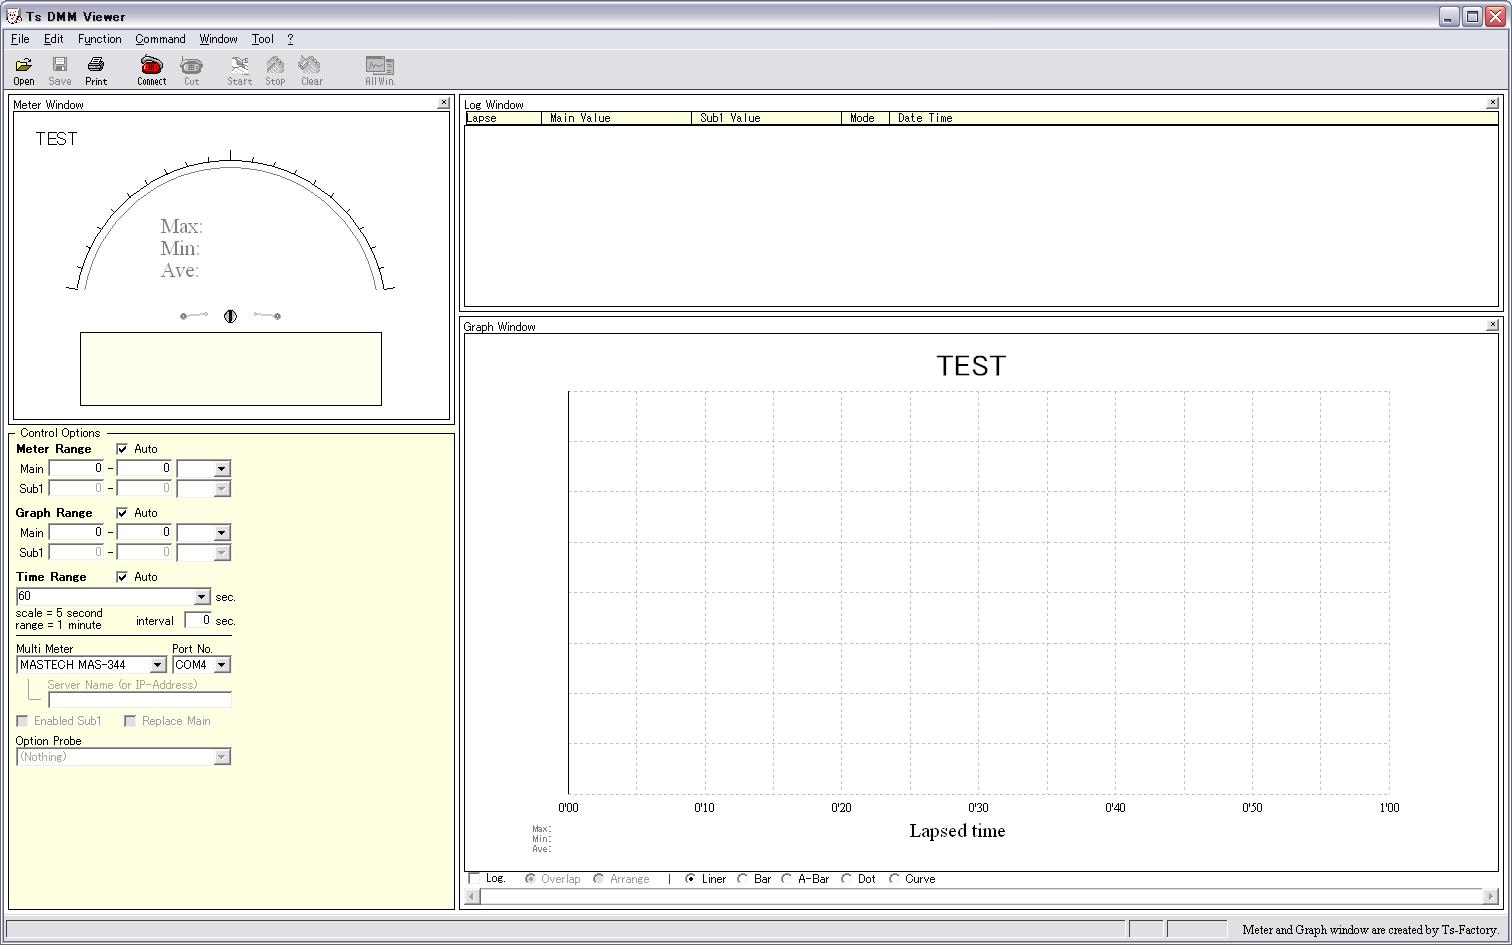Click the Ts DMM Viewer title icon

pyautogui.click(x=14, y=16)
